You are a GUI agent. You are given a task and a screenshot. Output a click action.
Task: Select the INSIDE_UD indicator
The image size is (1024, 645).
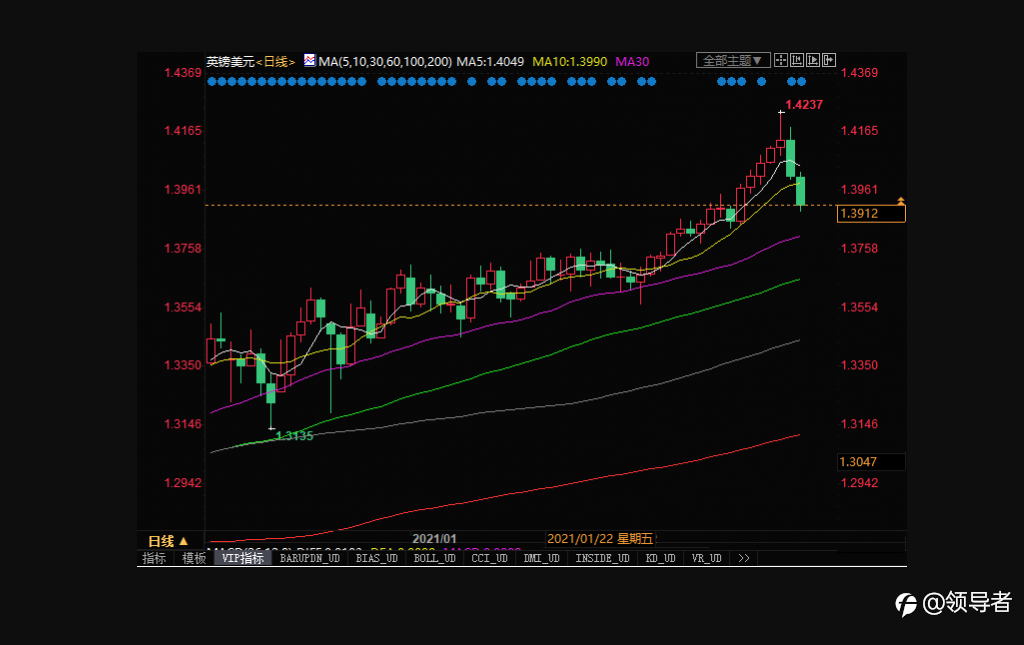(x=602, y=558)
